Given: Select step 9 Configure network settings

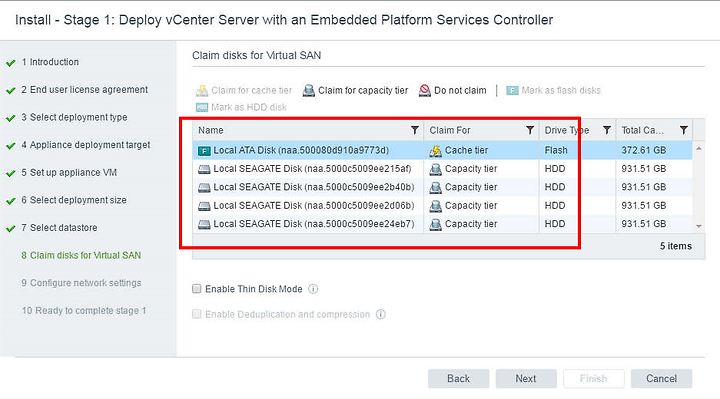Looking at the screenshot, I should (x=81, y=283).
